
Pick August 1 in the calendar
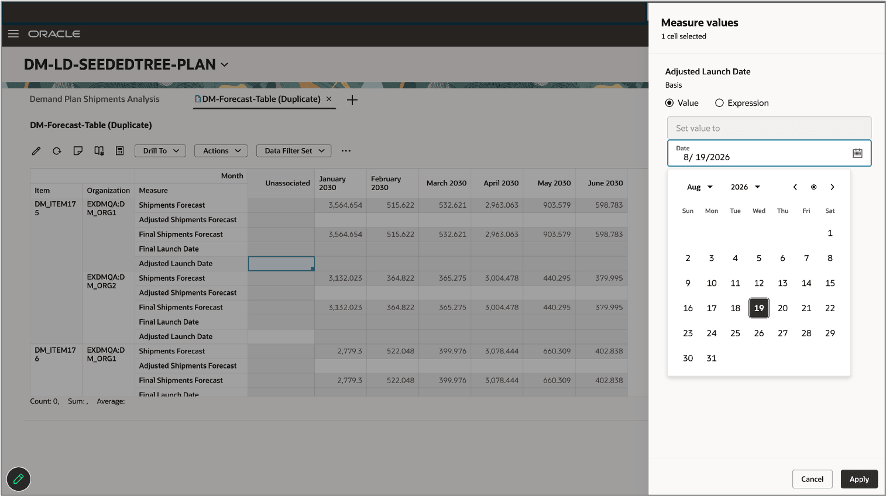pyautogui.click(x=830, y=233)
